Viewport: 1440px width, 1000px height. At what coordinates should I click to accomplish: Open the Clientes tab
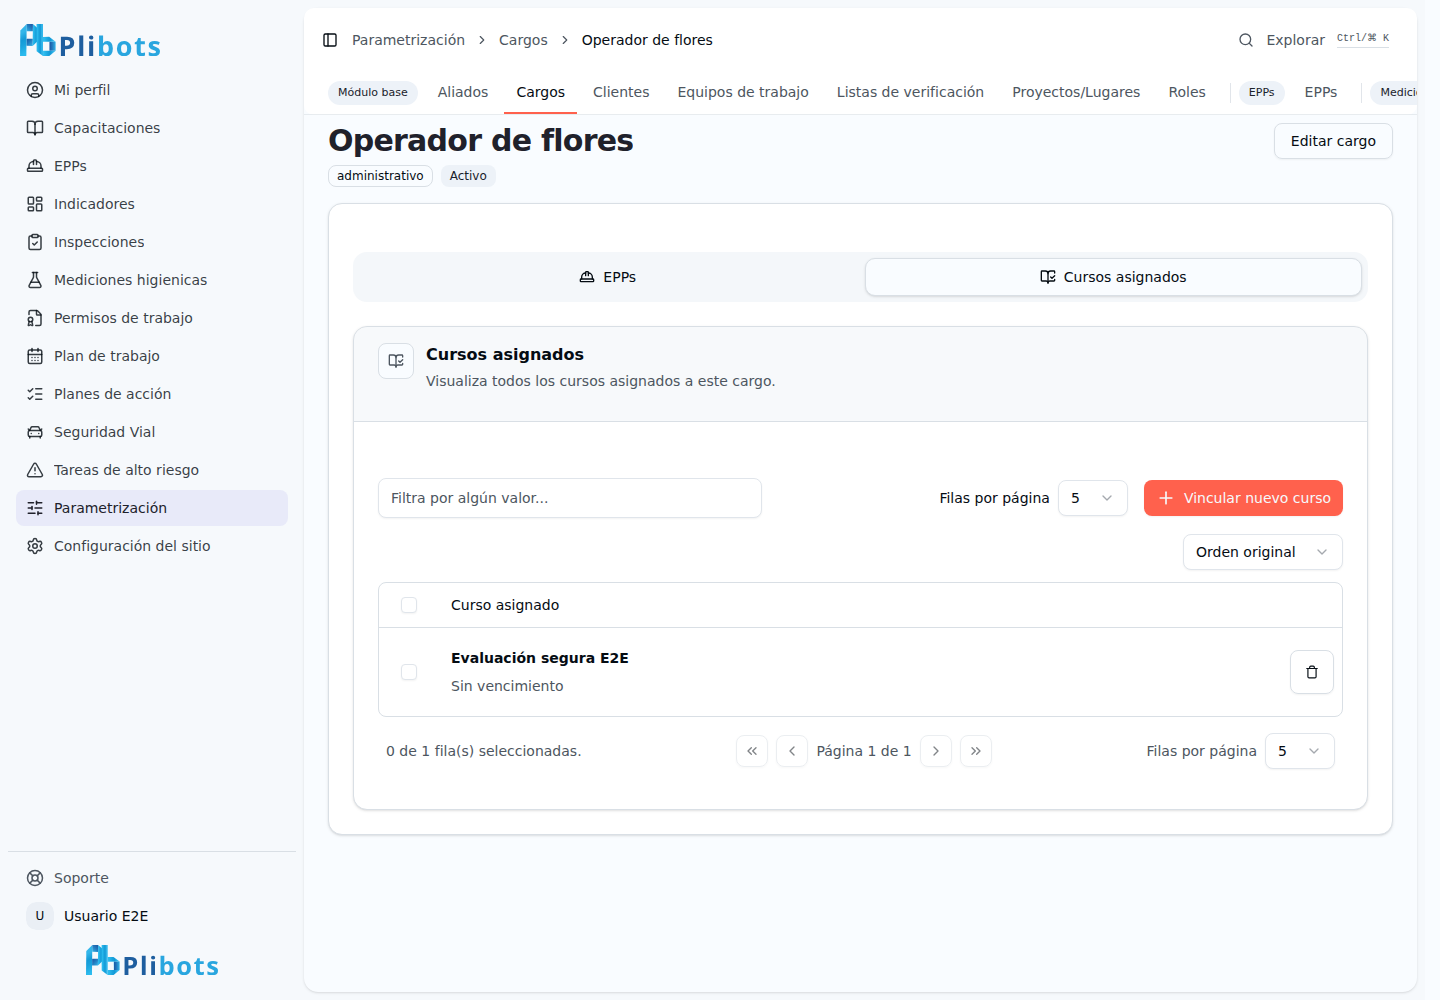pyautogui.click(x=621, y=92)
